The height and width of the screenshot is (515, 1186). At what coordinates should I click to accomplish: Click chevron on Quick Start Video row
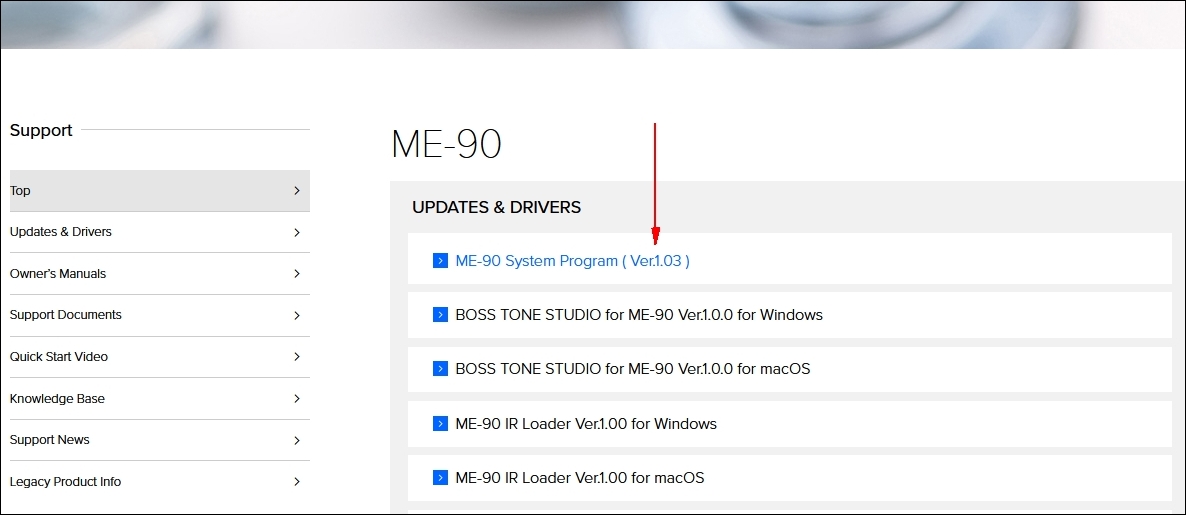coord(297,357)
